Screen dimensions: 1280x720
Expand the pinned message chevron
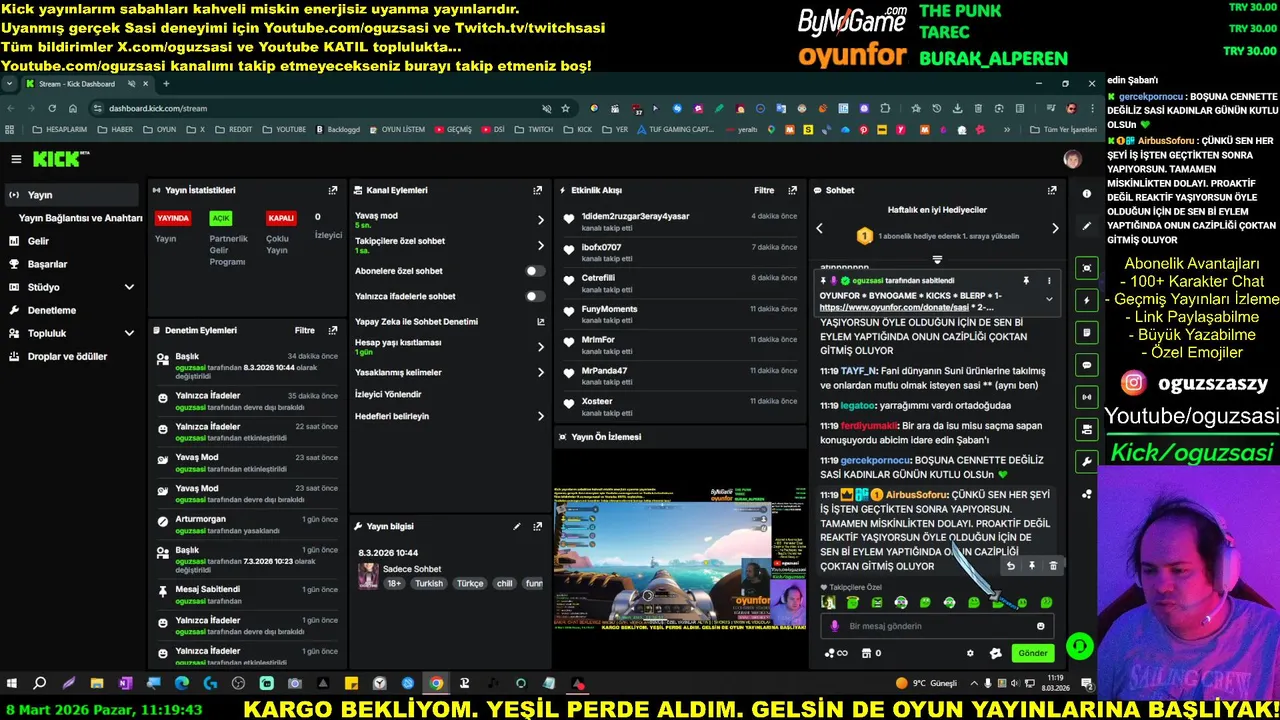pos(1049,299)
